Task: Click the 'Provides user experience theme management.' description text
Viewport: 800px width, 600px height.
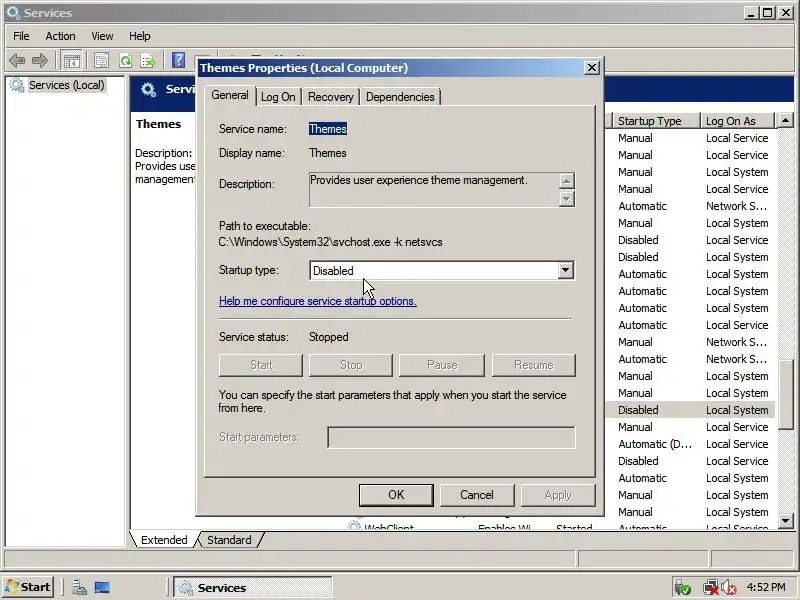Action: (x=418, y=180)
